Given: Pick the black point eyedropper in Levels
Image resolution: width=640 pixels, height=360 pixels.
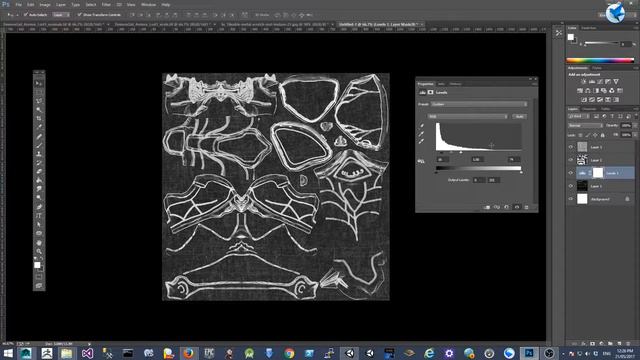Looking at the screenshot, I should [422, 126].
